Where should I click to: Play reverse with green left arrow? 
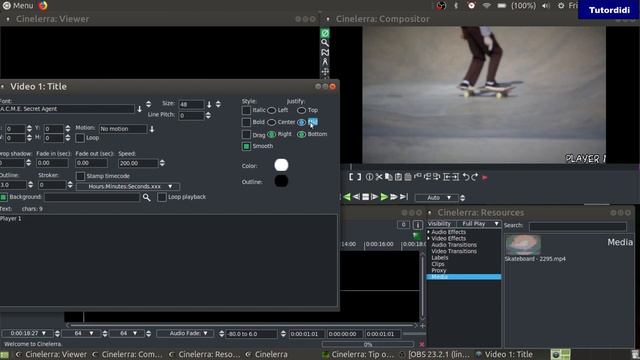347,197
